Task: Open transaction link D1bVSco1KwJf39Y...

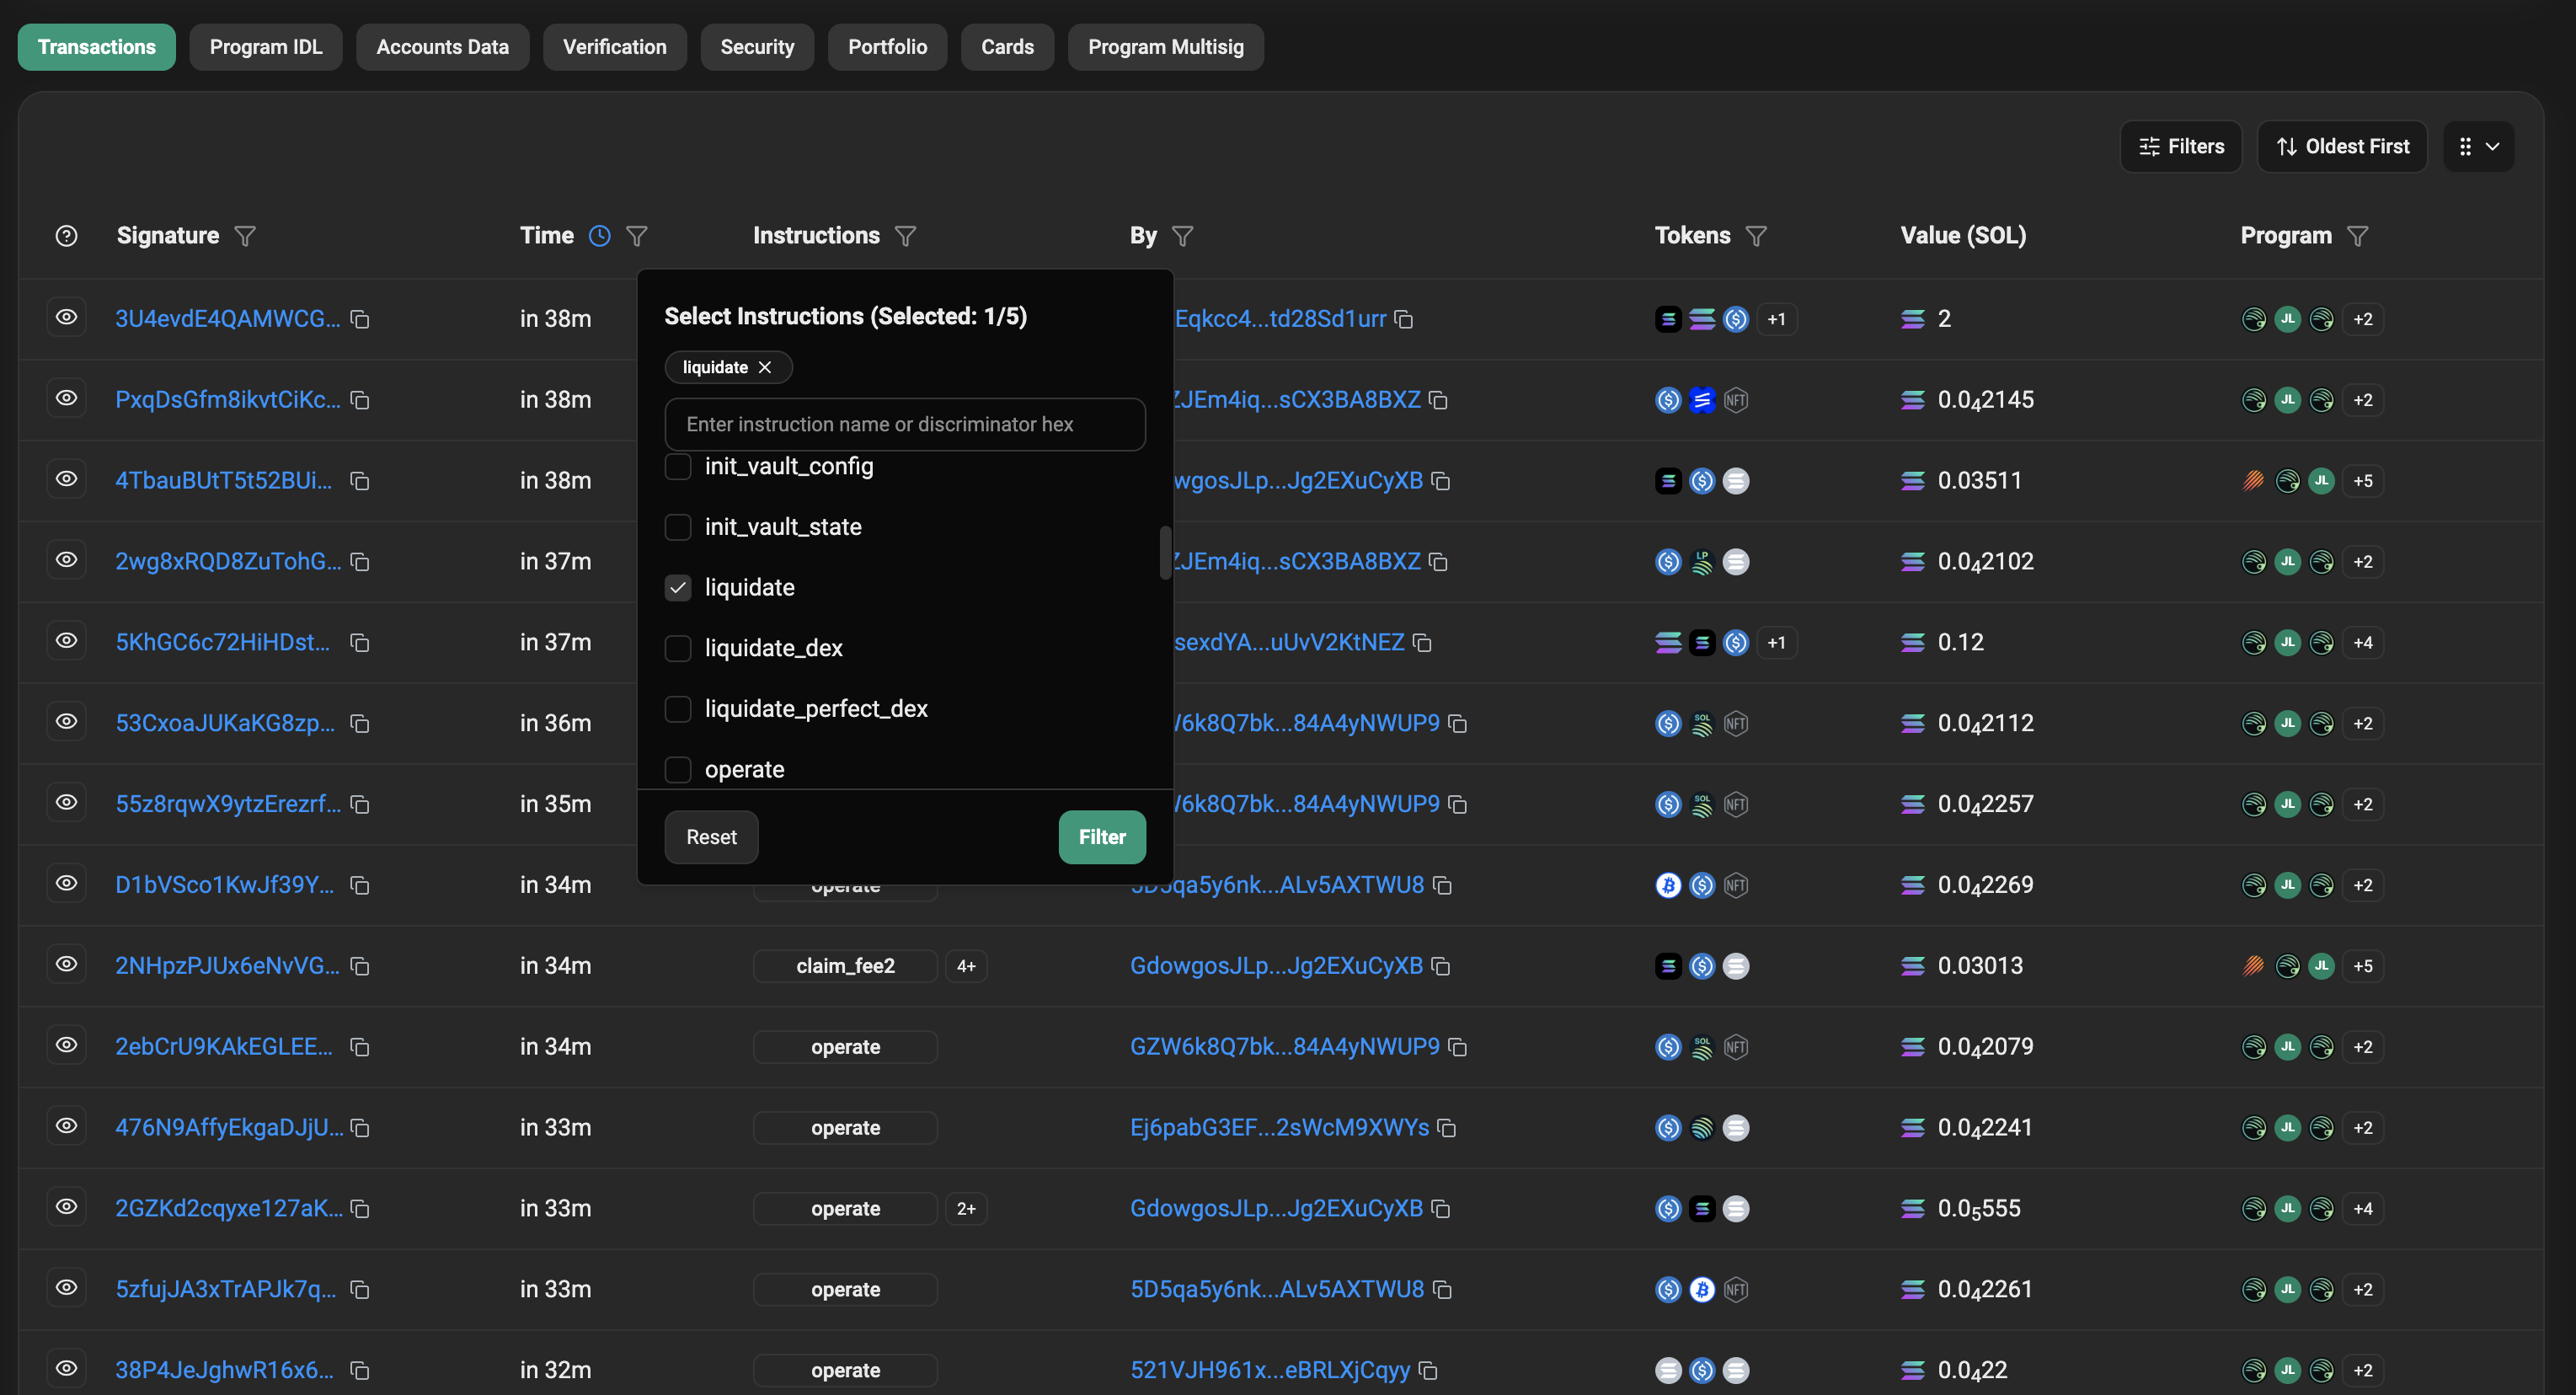Action: point(225,885)
